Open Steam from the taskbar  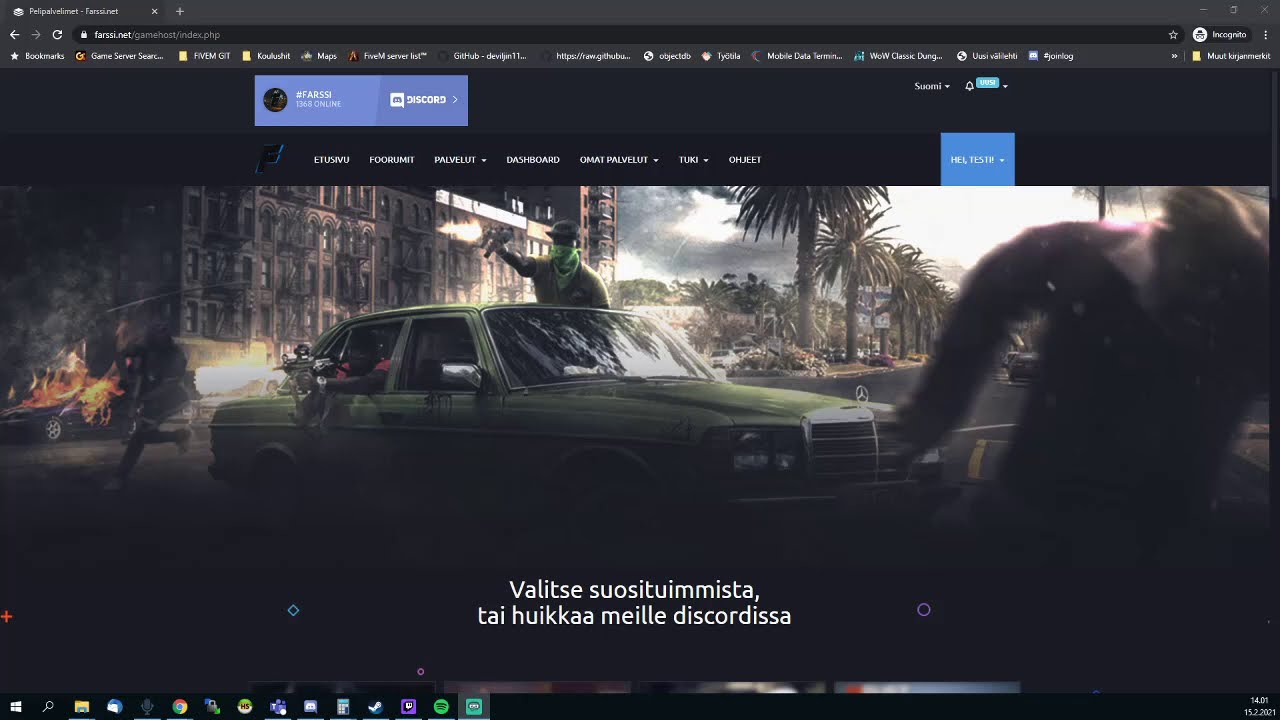[375, 706]
